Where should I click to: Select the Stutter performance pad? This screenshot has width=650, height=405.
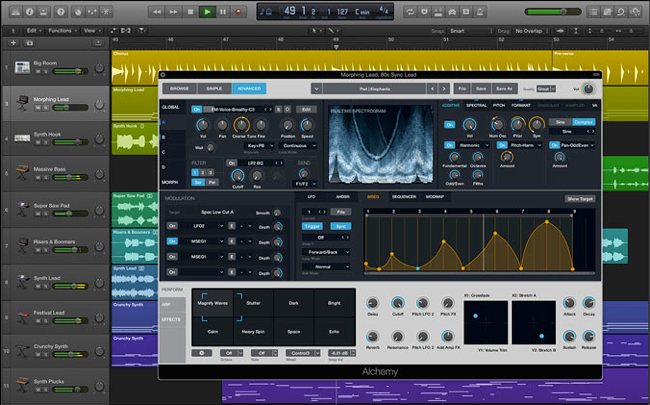(251, 301)
